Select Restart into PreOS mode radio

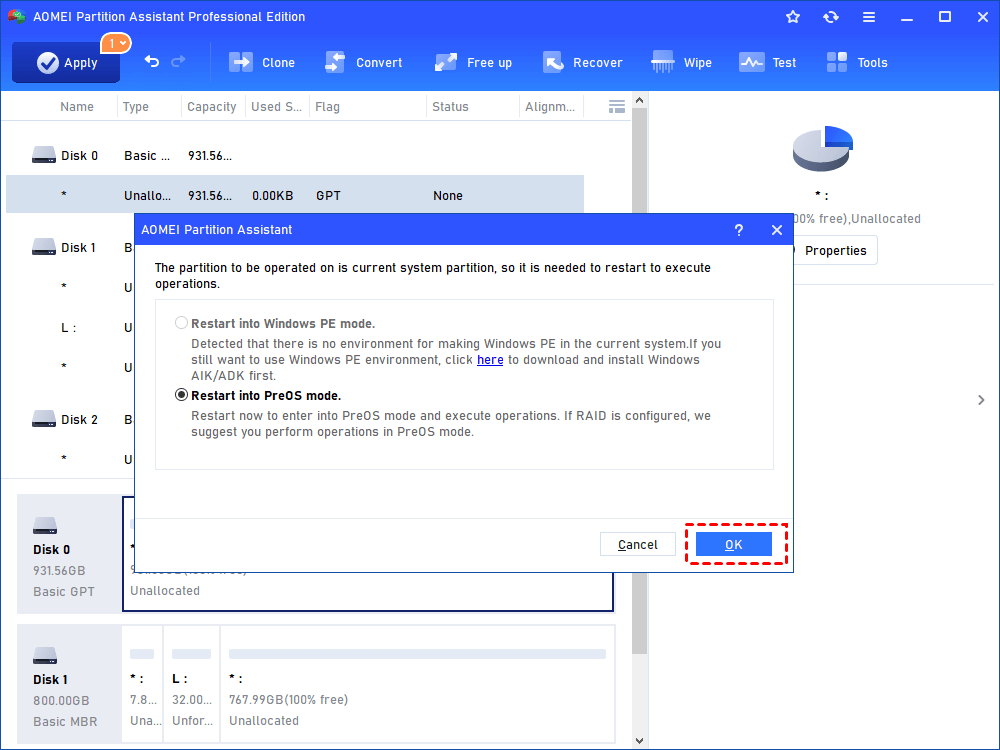(x=181, y=395)
